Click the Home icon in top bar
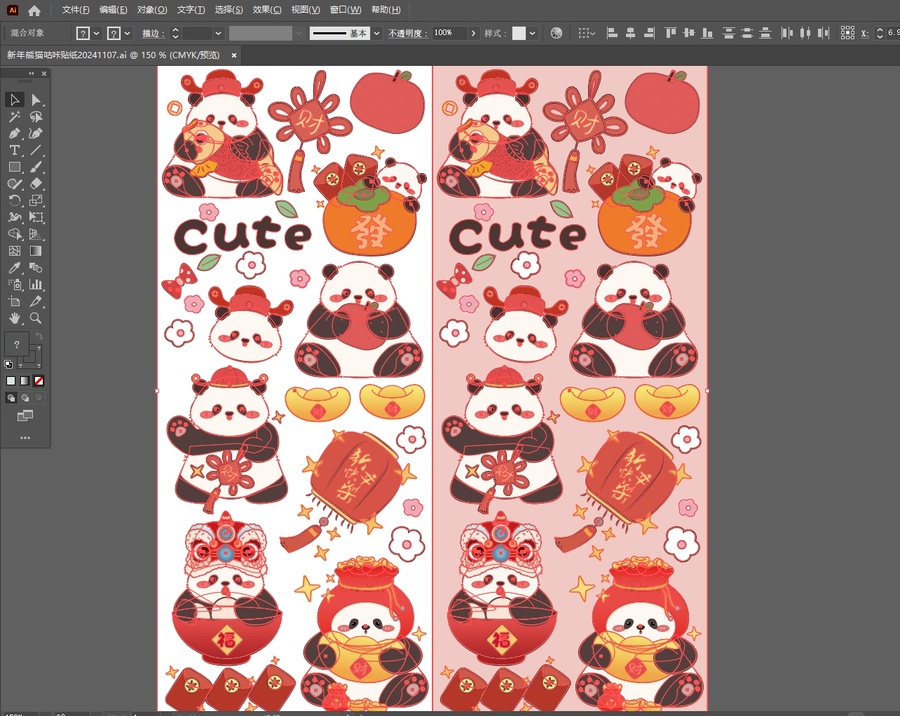This screenshot has height=716, width=900. 34,10
